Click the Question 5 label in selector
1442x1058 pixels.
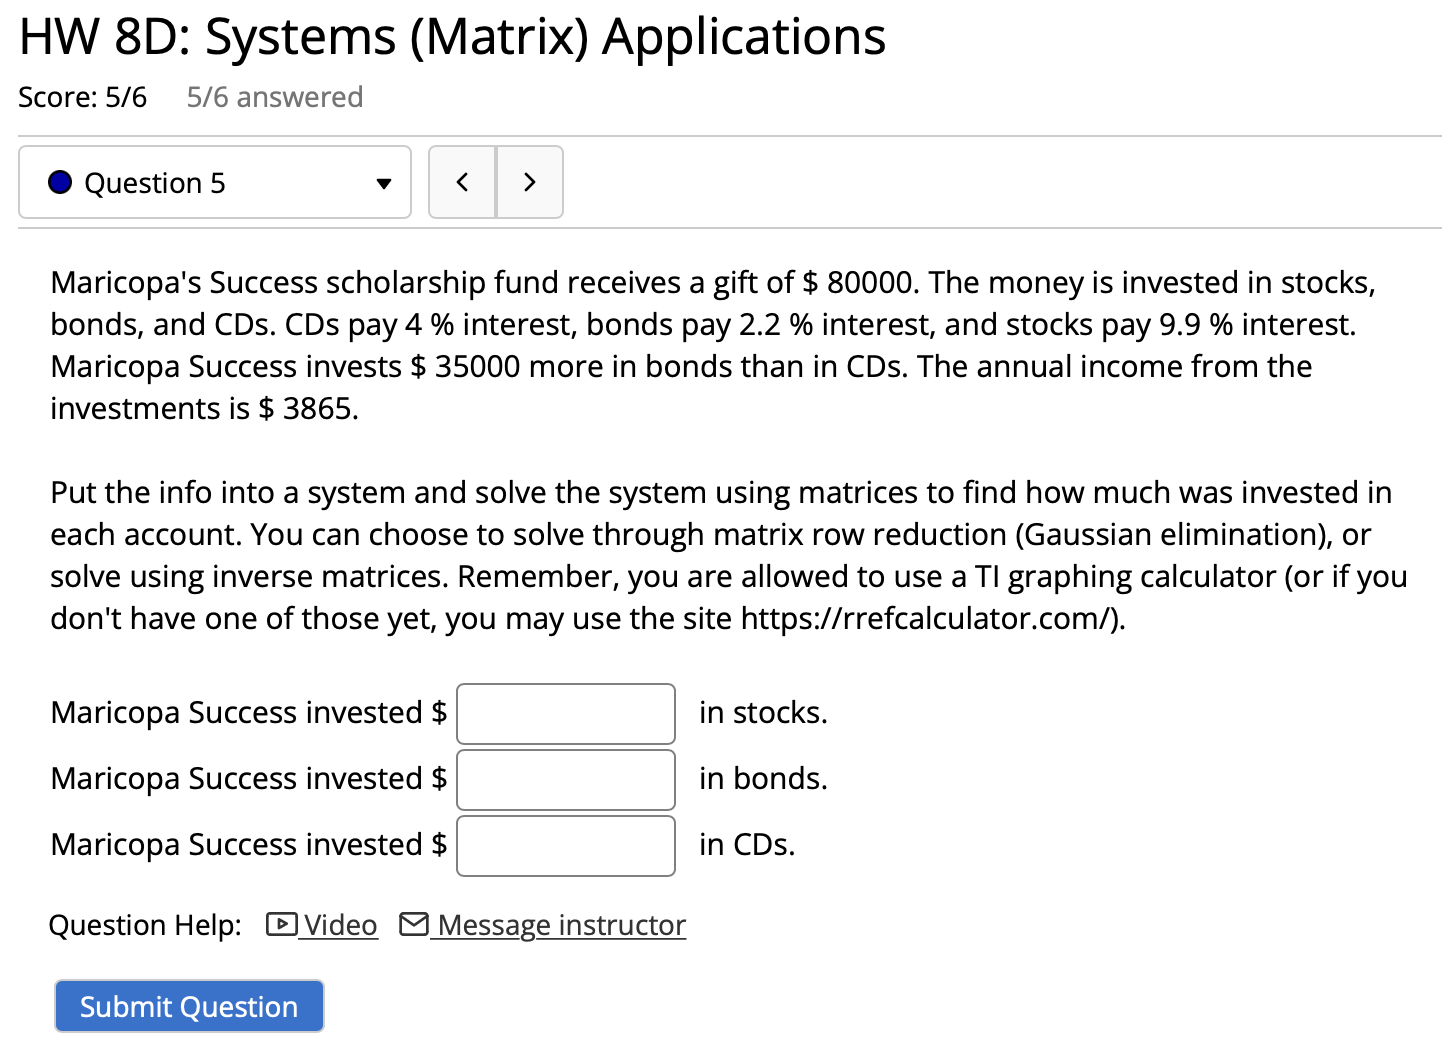[x=156, y=182]
